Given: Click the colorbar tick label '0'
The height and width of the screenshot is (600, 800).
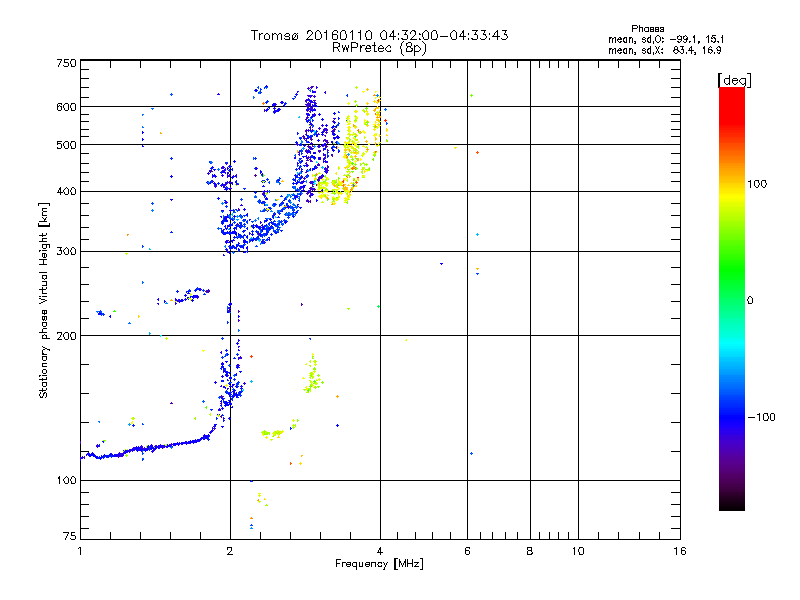Looking at the screenshot, I should coord(750,301).
